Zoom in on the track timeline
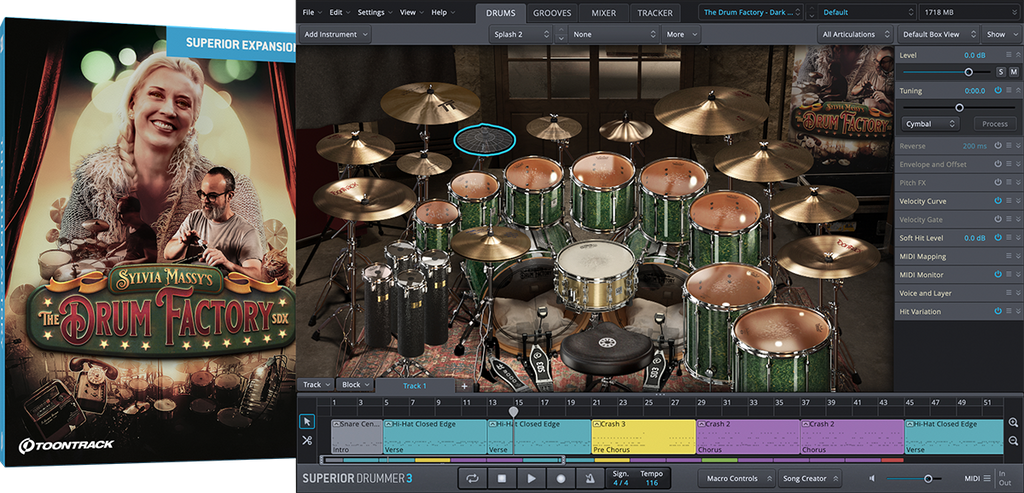Screen dimensions: 1024x493 point(1014,423)
